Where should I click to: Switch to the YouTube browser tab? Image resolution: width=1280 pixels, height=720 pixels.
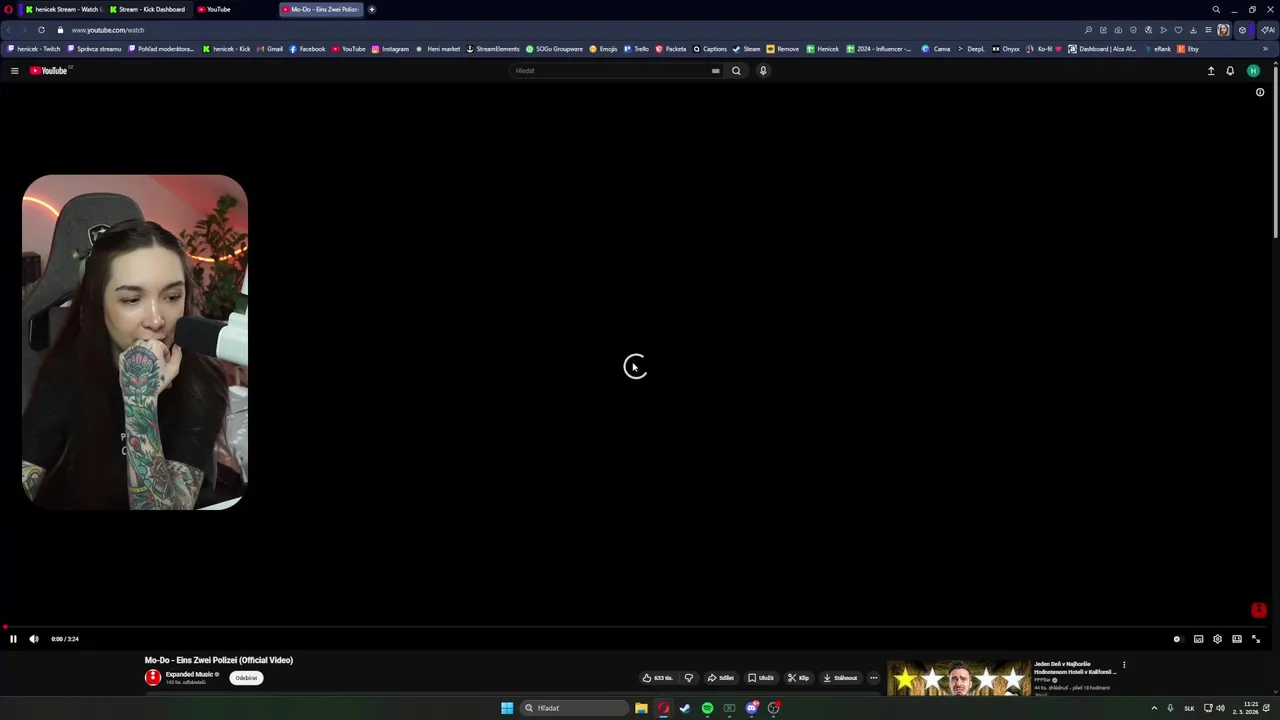coord(235,9)
